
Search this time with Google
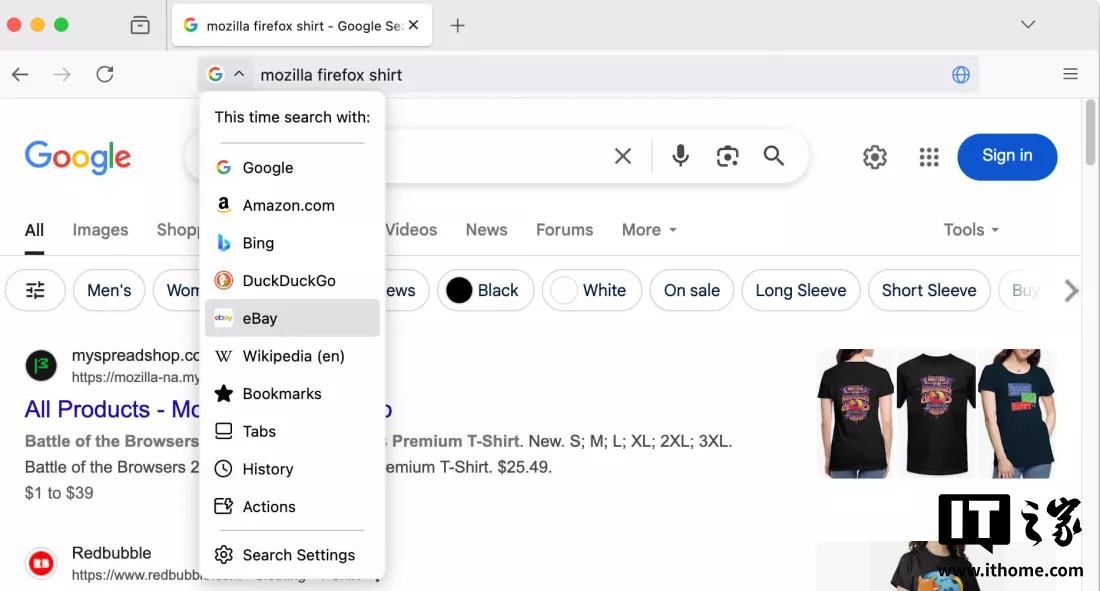(293, 168)
